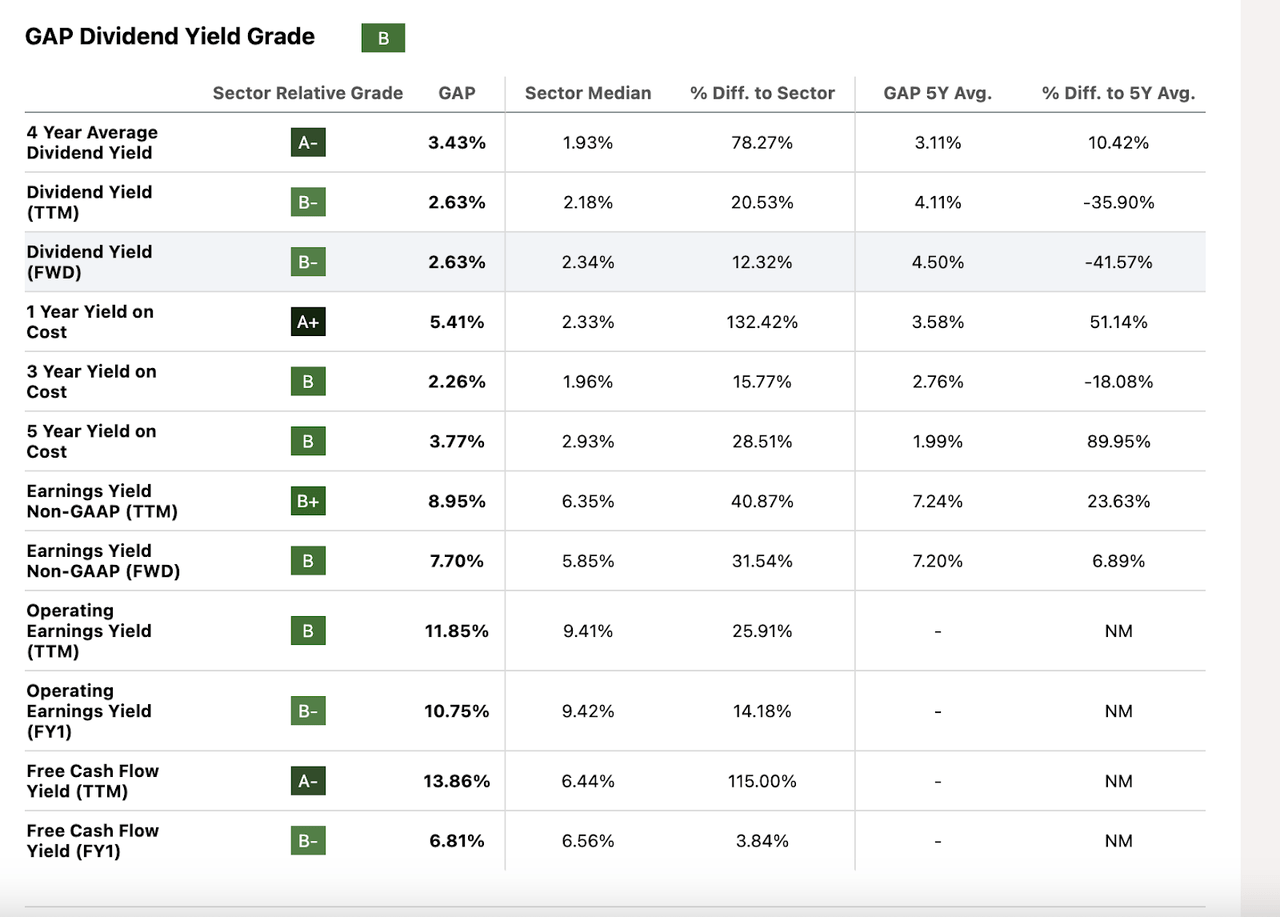Viewport: 1280px width, 917px height.
Task: Click the 1.99% five-year average value
Action: coord(937,441)
